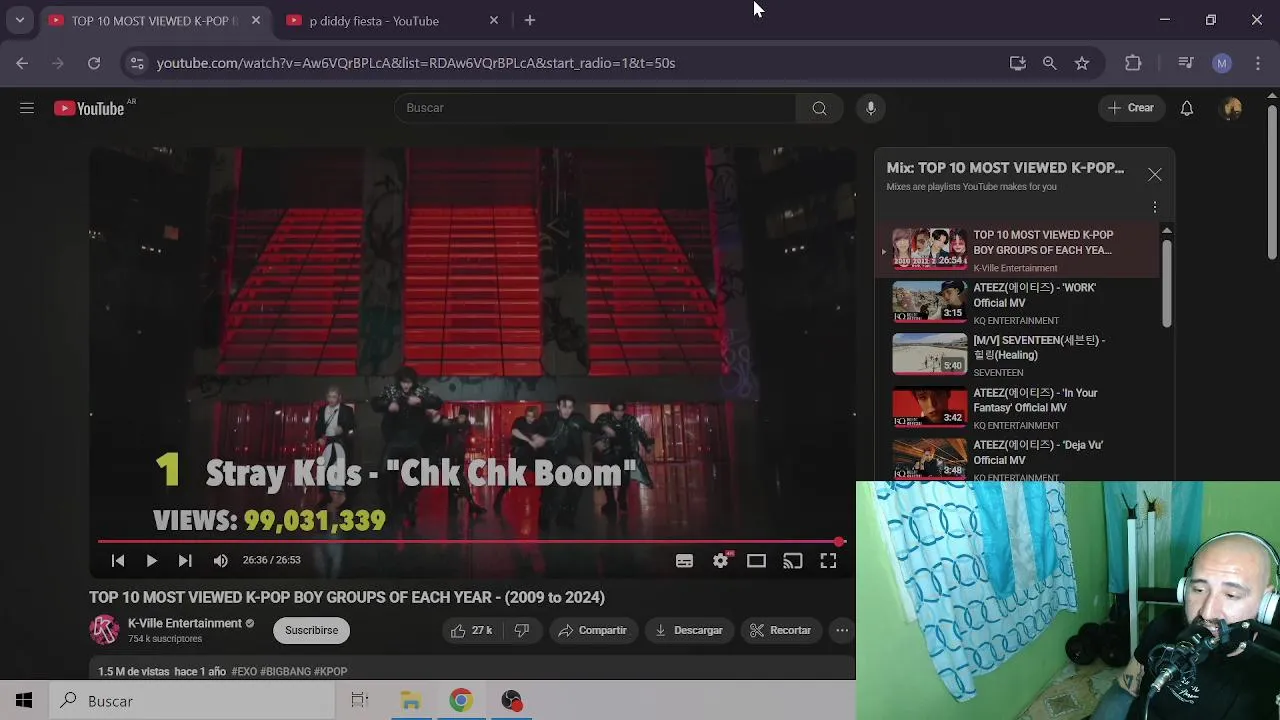The height and width of the screenshot is (720, 1280).
Task: Open the Chrome profile button
Action: click(x=1222, y=63)
